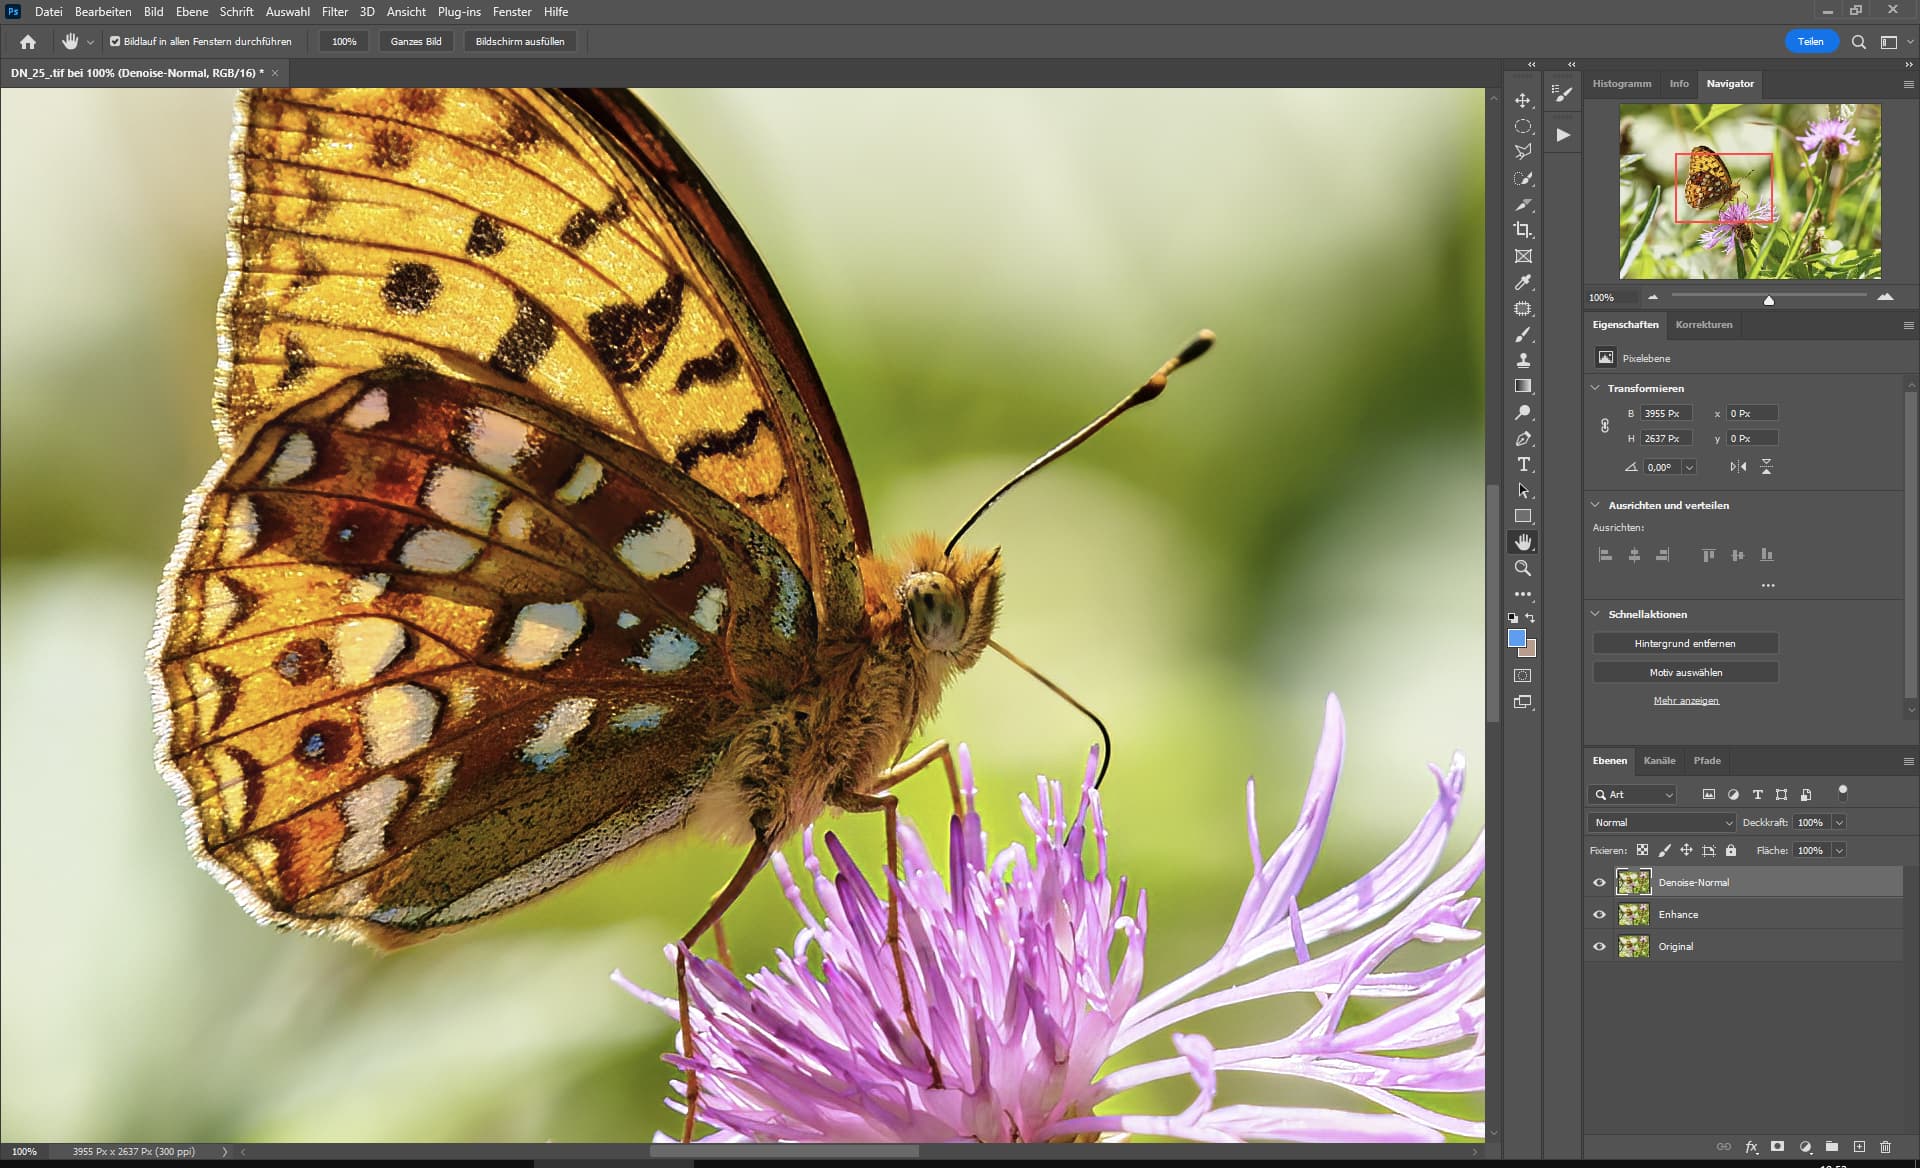This screenshot has height=1168, width=1920.
Task: Select the Eyedropper tool
Action: tap(1522, 282)
